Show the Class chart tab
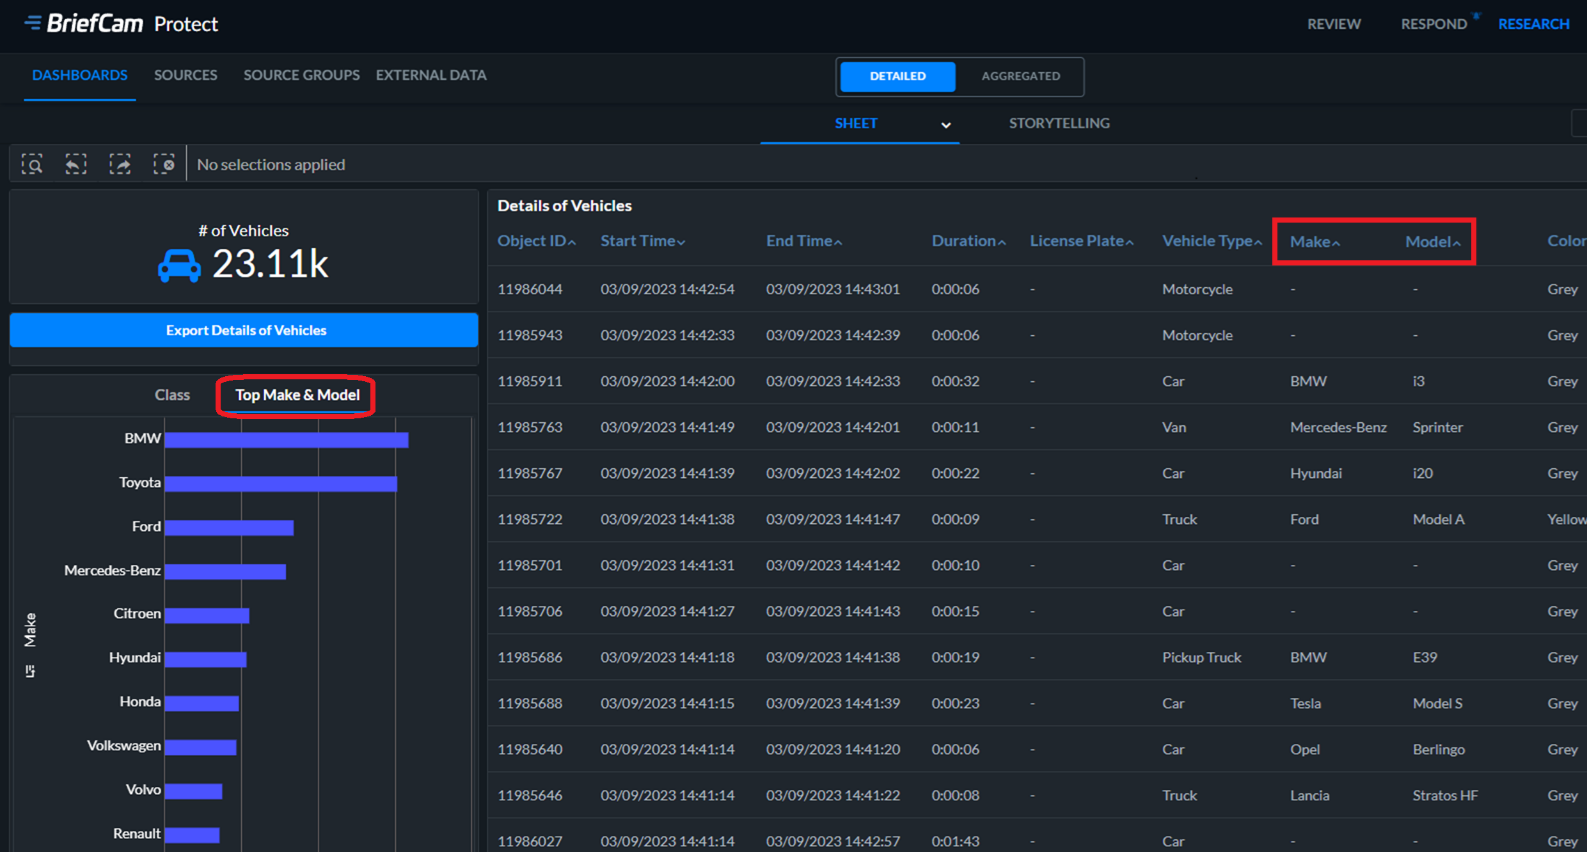The height and width of the screenshot is (852, 1587). coord(172,395)
